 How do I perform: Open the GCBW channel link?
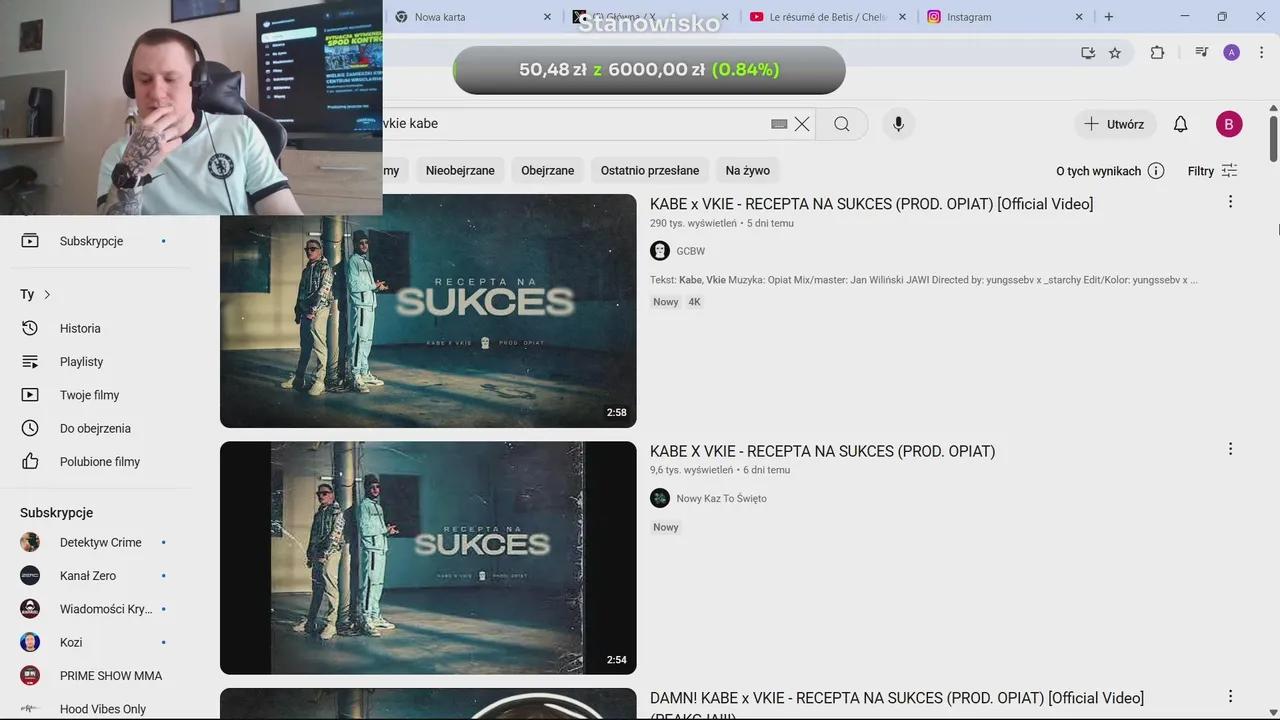[x=691, y=251]
